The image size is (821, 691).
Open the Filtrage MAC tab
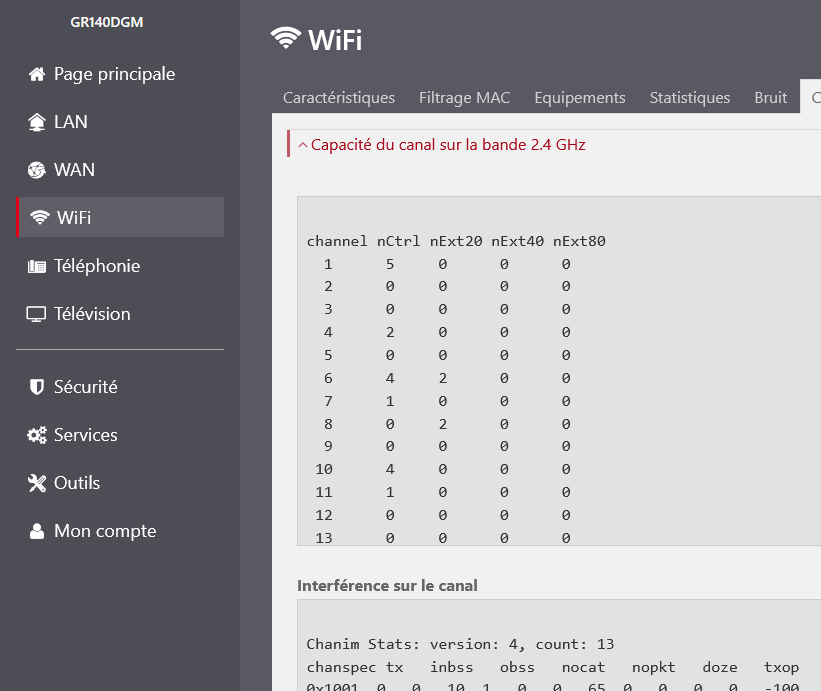pyautogui.click(x=464, y=98)
